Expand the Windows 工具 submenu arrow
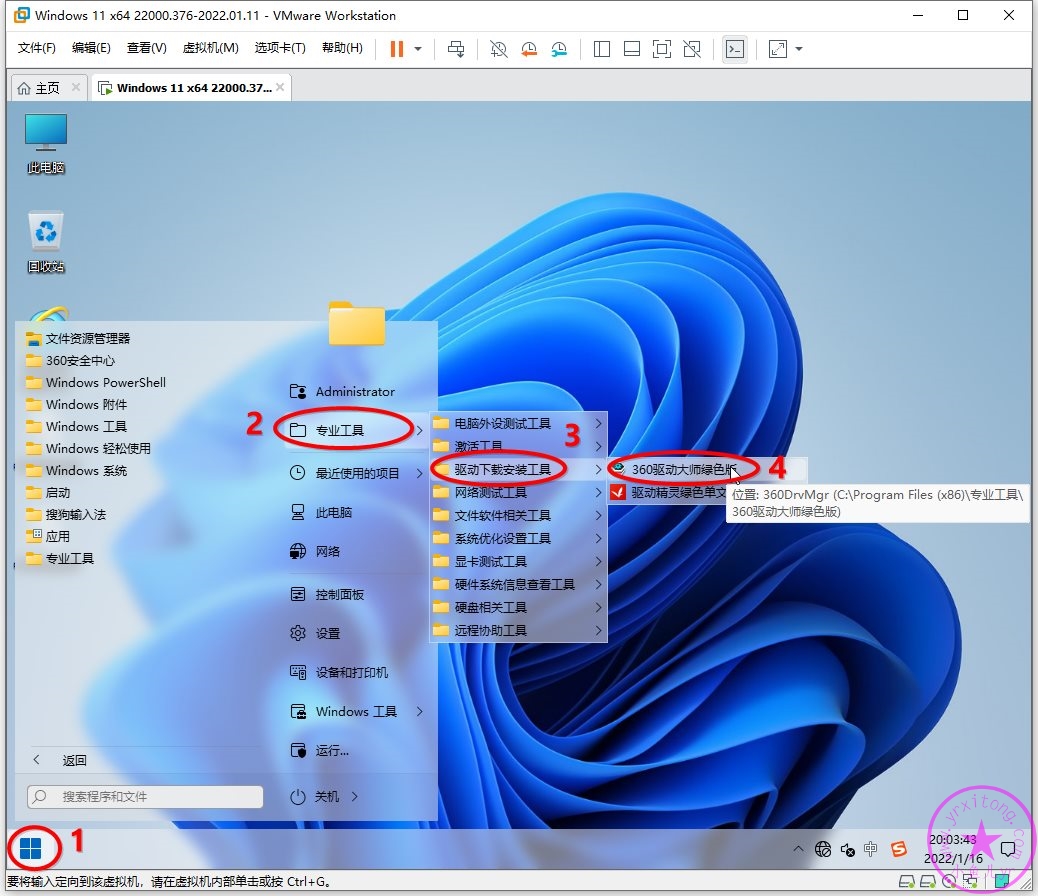Image resolution: width=1038 pixels, height=896 pixels. click(420, 711)
